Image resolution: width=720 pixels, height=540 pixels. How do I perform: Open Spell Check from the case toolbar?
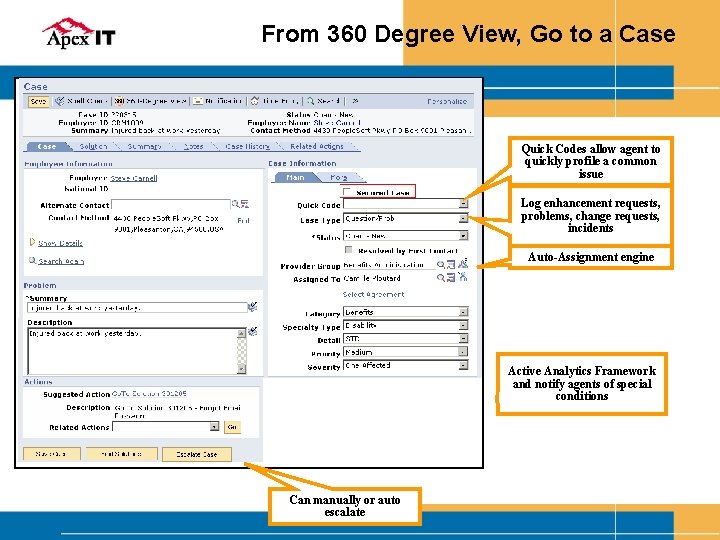click(x=81, y=101)
